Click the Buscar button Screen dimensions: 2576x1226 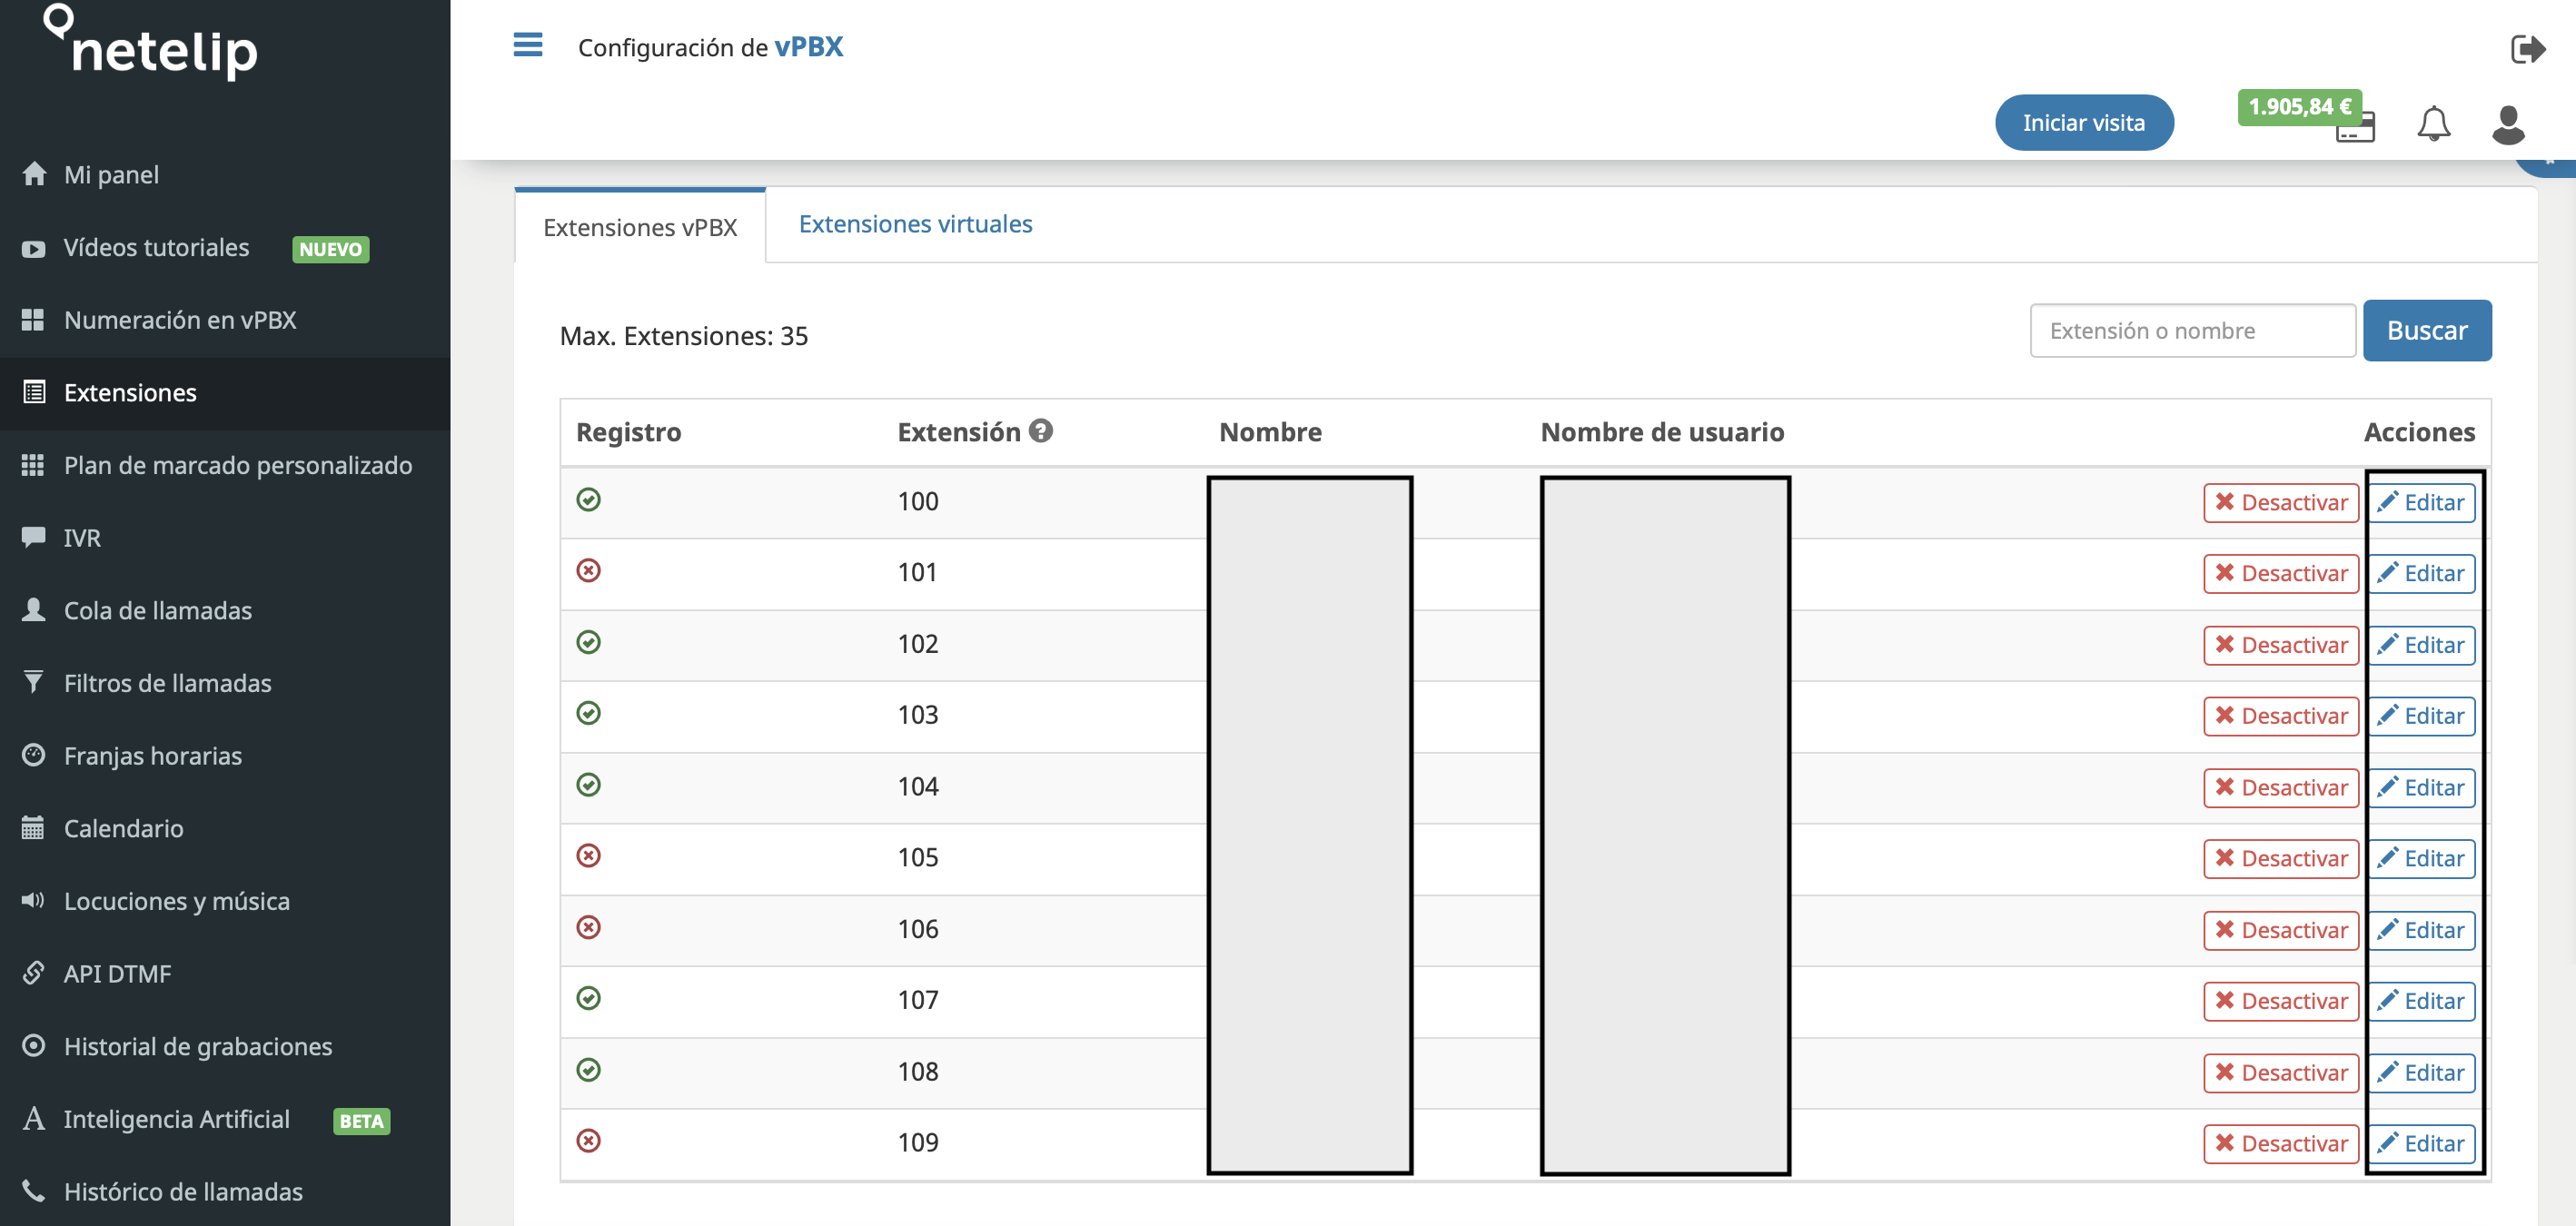coord(2427,331)
